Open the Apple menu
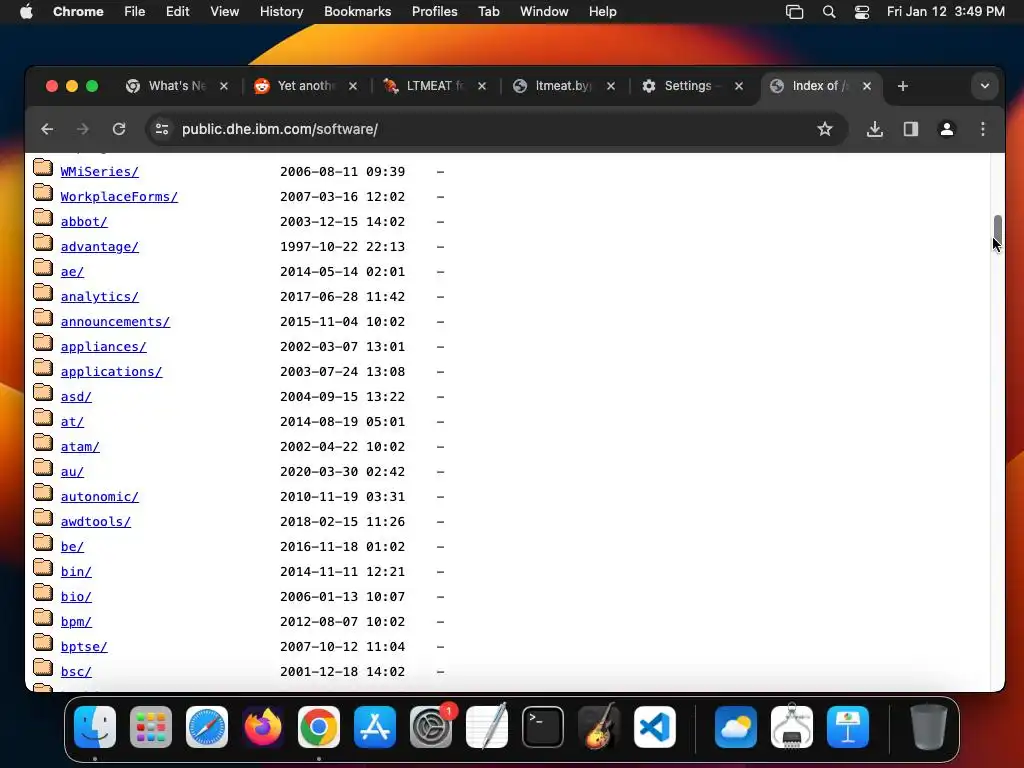Screen dimensions: 1024x768 [x=26, y=12]
